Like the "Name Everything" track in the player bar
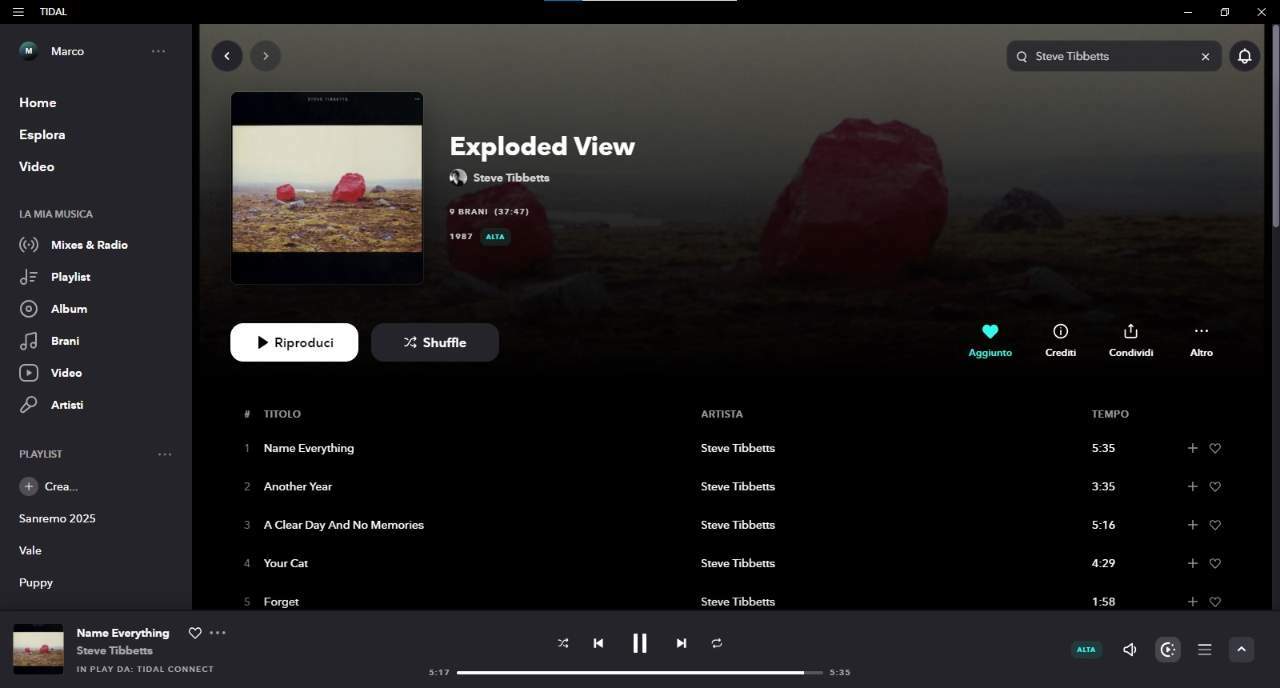1280x688 pixels. [x=195, y=633]
